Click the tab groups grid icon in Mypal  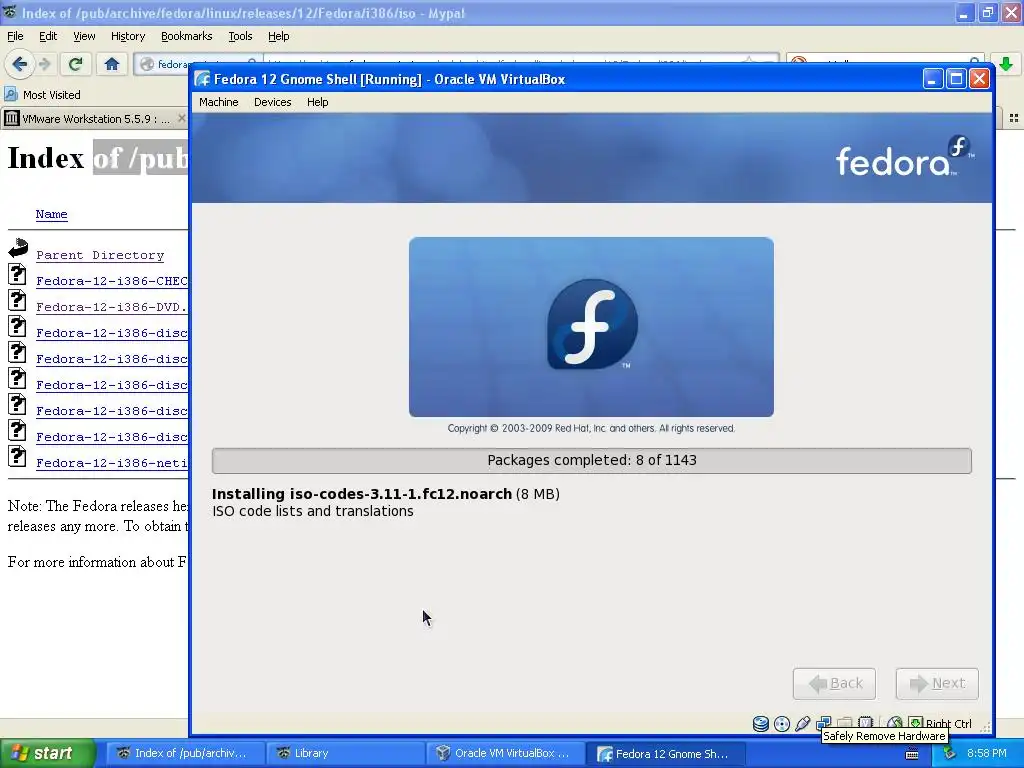pyautogui.click(x=1014, y=118)
